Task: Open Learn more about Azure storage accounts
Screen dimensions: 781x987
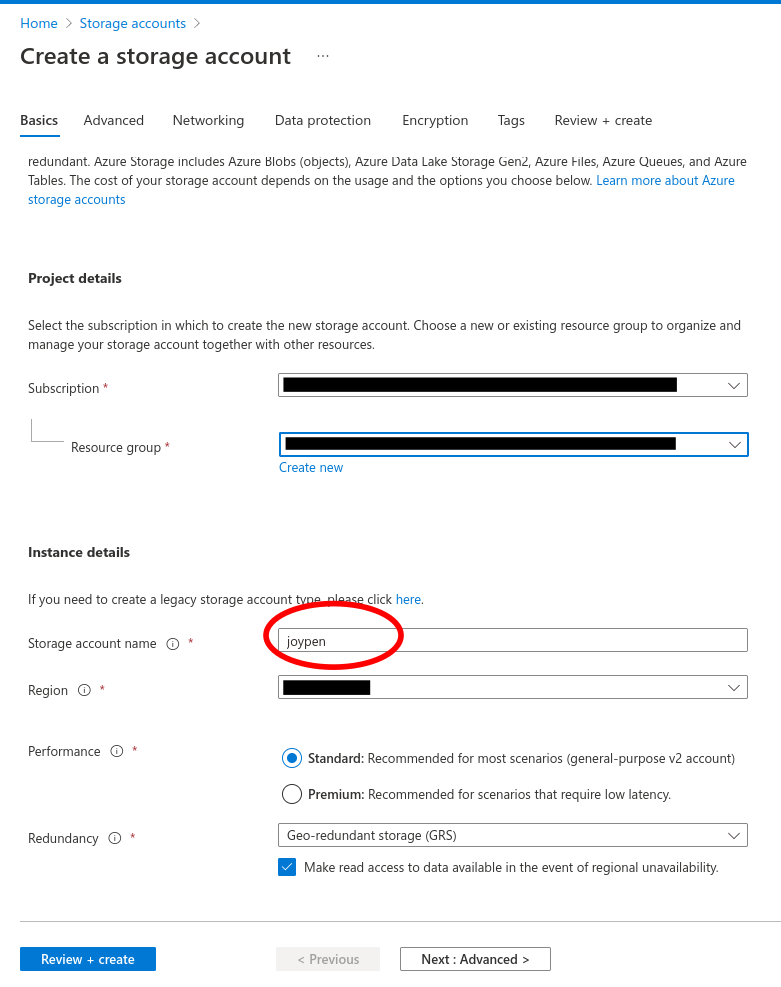Action: tap(665, 181)
